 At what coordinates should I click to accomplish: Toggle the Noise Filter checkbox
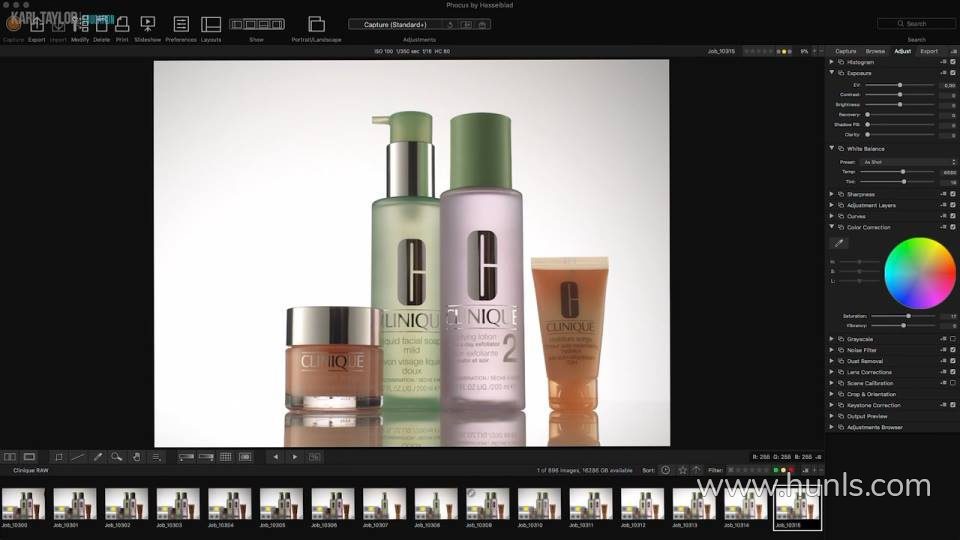(953, 350)
